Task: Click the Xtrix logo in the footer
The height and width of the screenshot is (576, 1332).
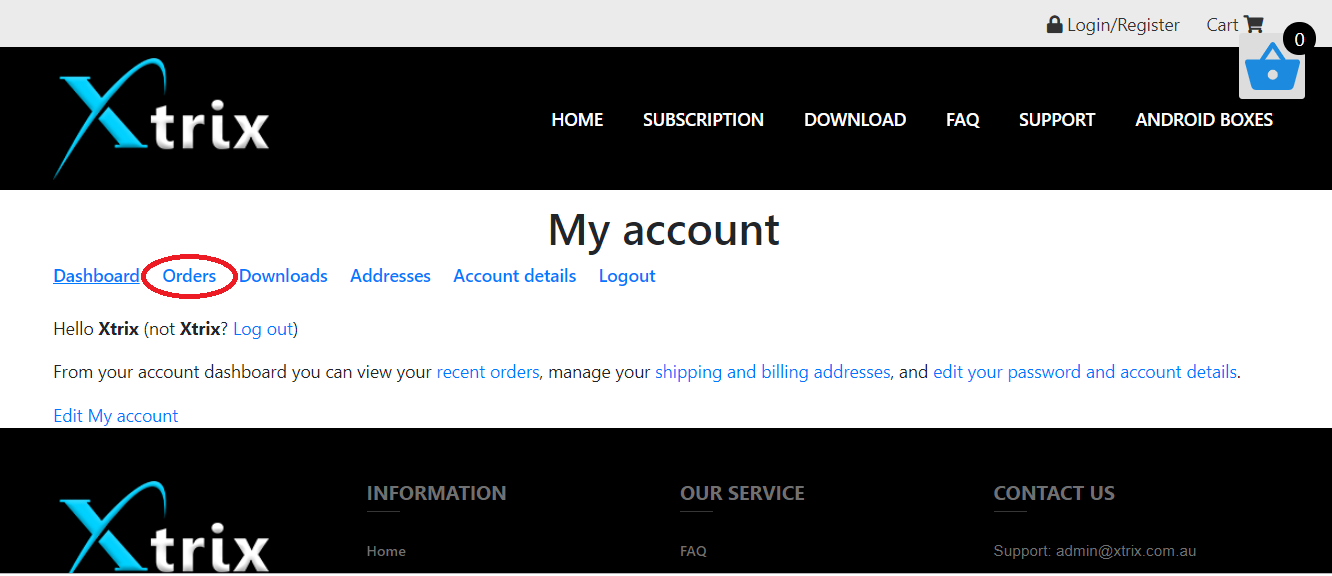Action: pos(161,527)
